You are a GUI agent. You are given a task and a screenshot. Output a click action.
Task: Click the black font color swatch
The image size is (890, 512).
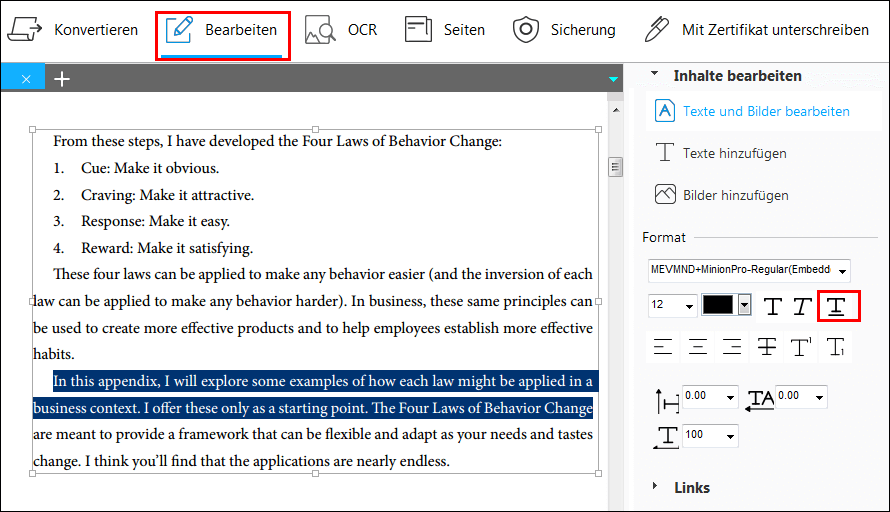pyautogui.click(x=718, y=305)
